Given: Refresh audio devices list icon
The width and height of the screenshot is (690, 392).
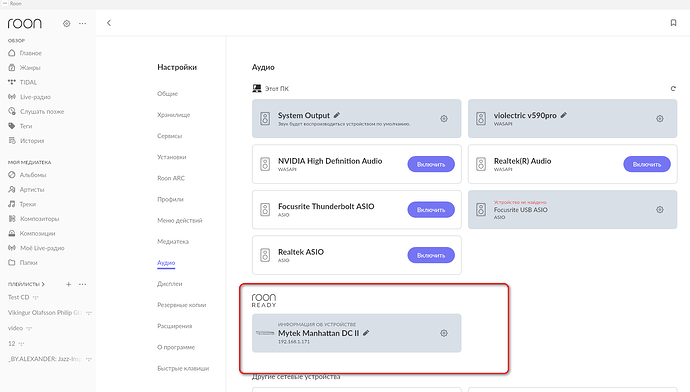Looking at the screenshot, I should [673, 88].
